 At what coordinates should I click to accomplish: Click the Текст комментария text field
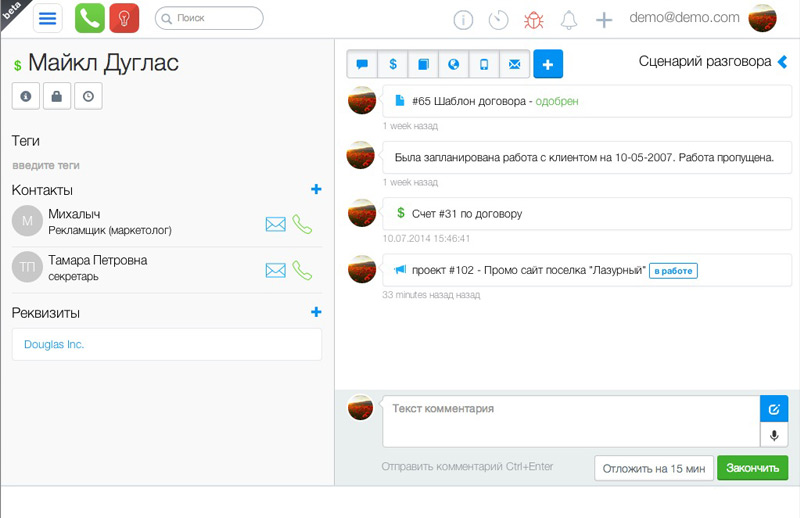570,420
